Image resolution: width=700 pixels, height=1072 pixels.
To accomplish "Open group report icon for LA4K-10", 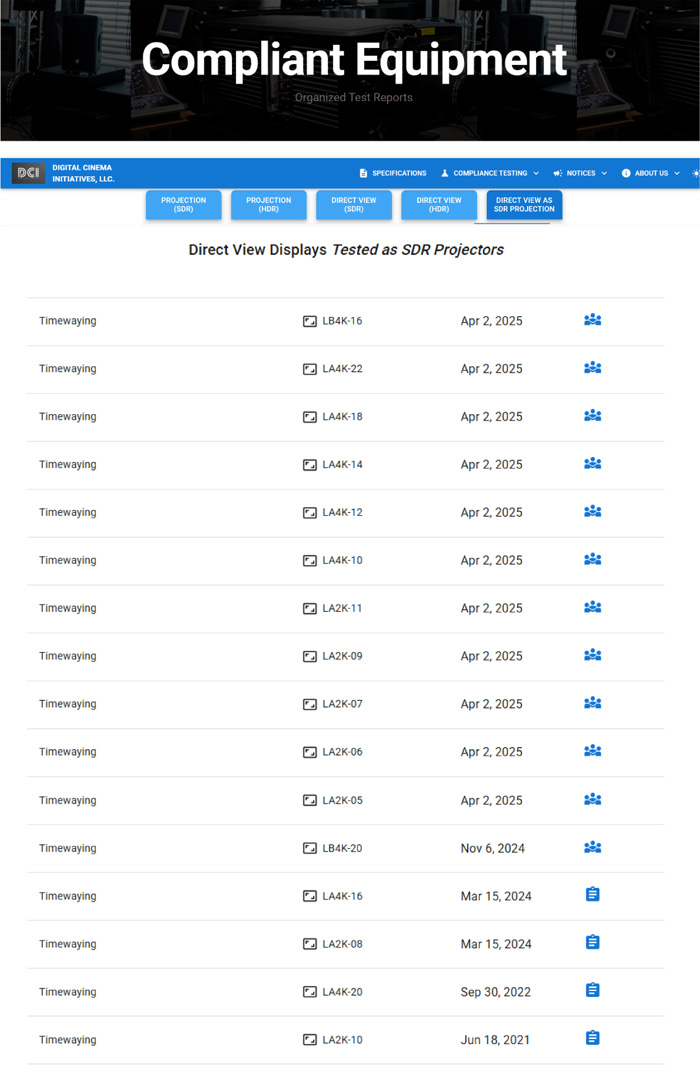I will (x=593, y=559).
